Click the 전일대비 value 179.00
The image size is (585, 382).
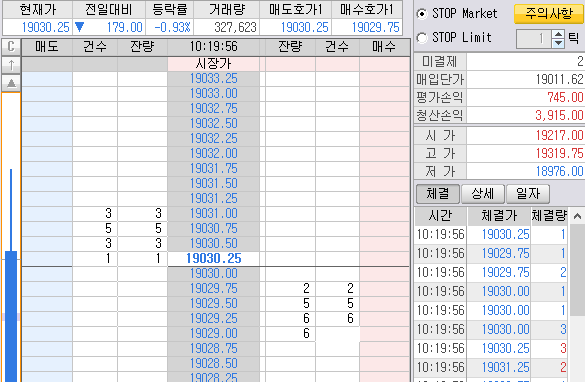(x=124, y=27)
